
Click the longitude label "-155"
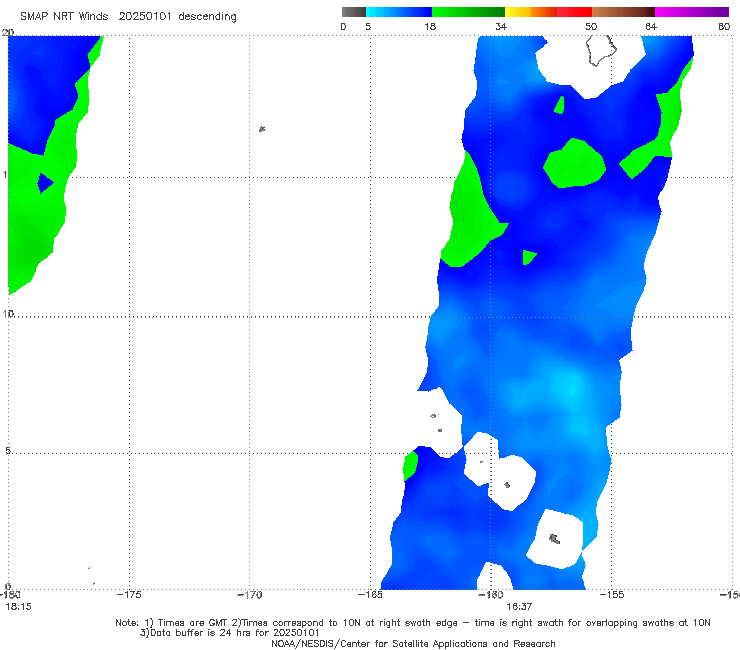click(x=612, y=595)
